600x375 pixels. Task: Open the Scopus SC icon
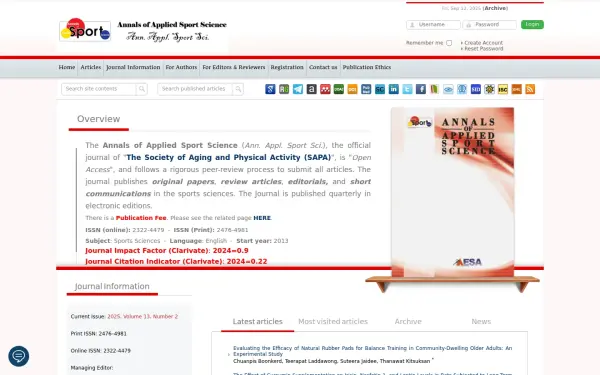pyautogui.click(x=380, y=89)
